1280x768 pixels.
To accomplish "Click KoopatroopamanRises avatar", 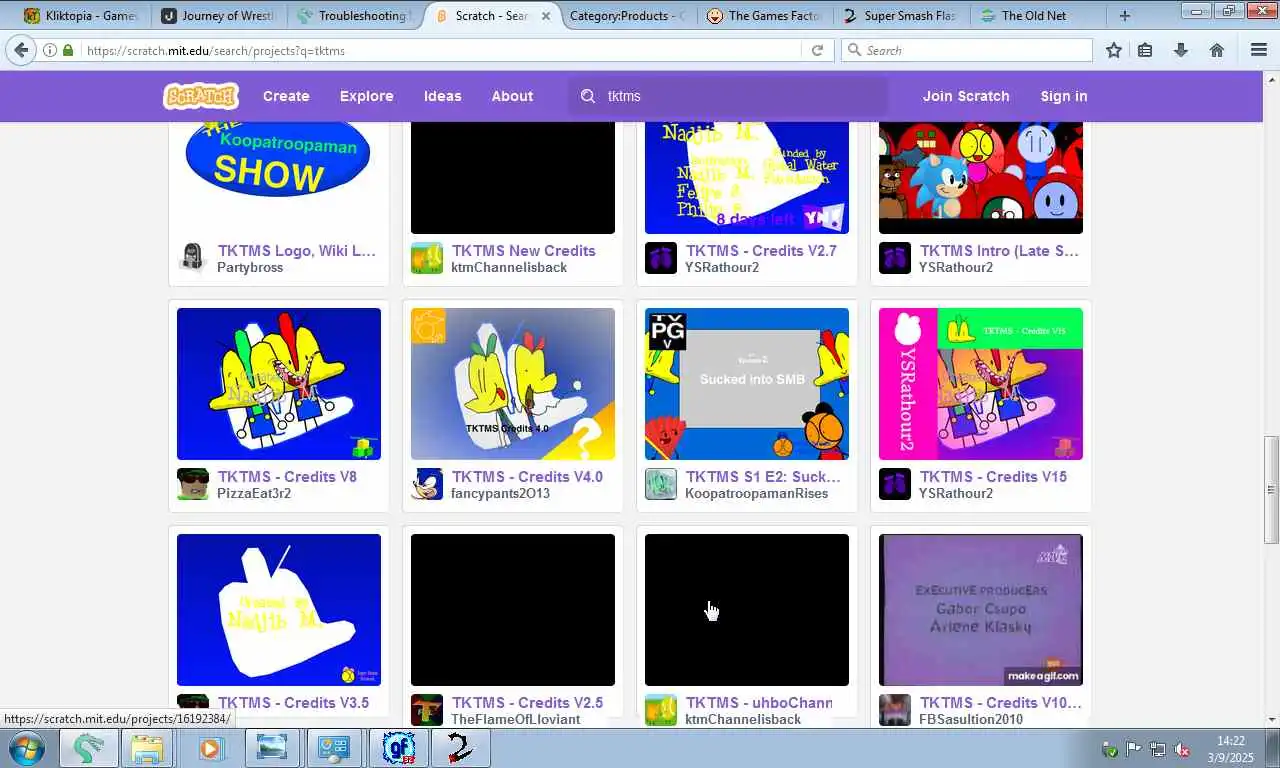I will 661,484.
